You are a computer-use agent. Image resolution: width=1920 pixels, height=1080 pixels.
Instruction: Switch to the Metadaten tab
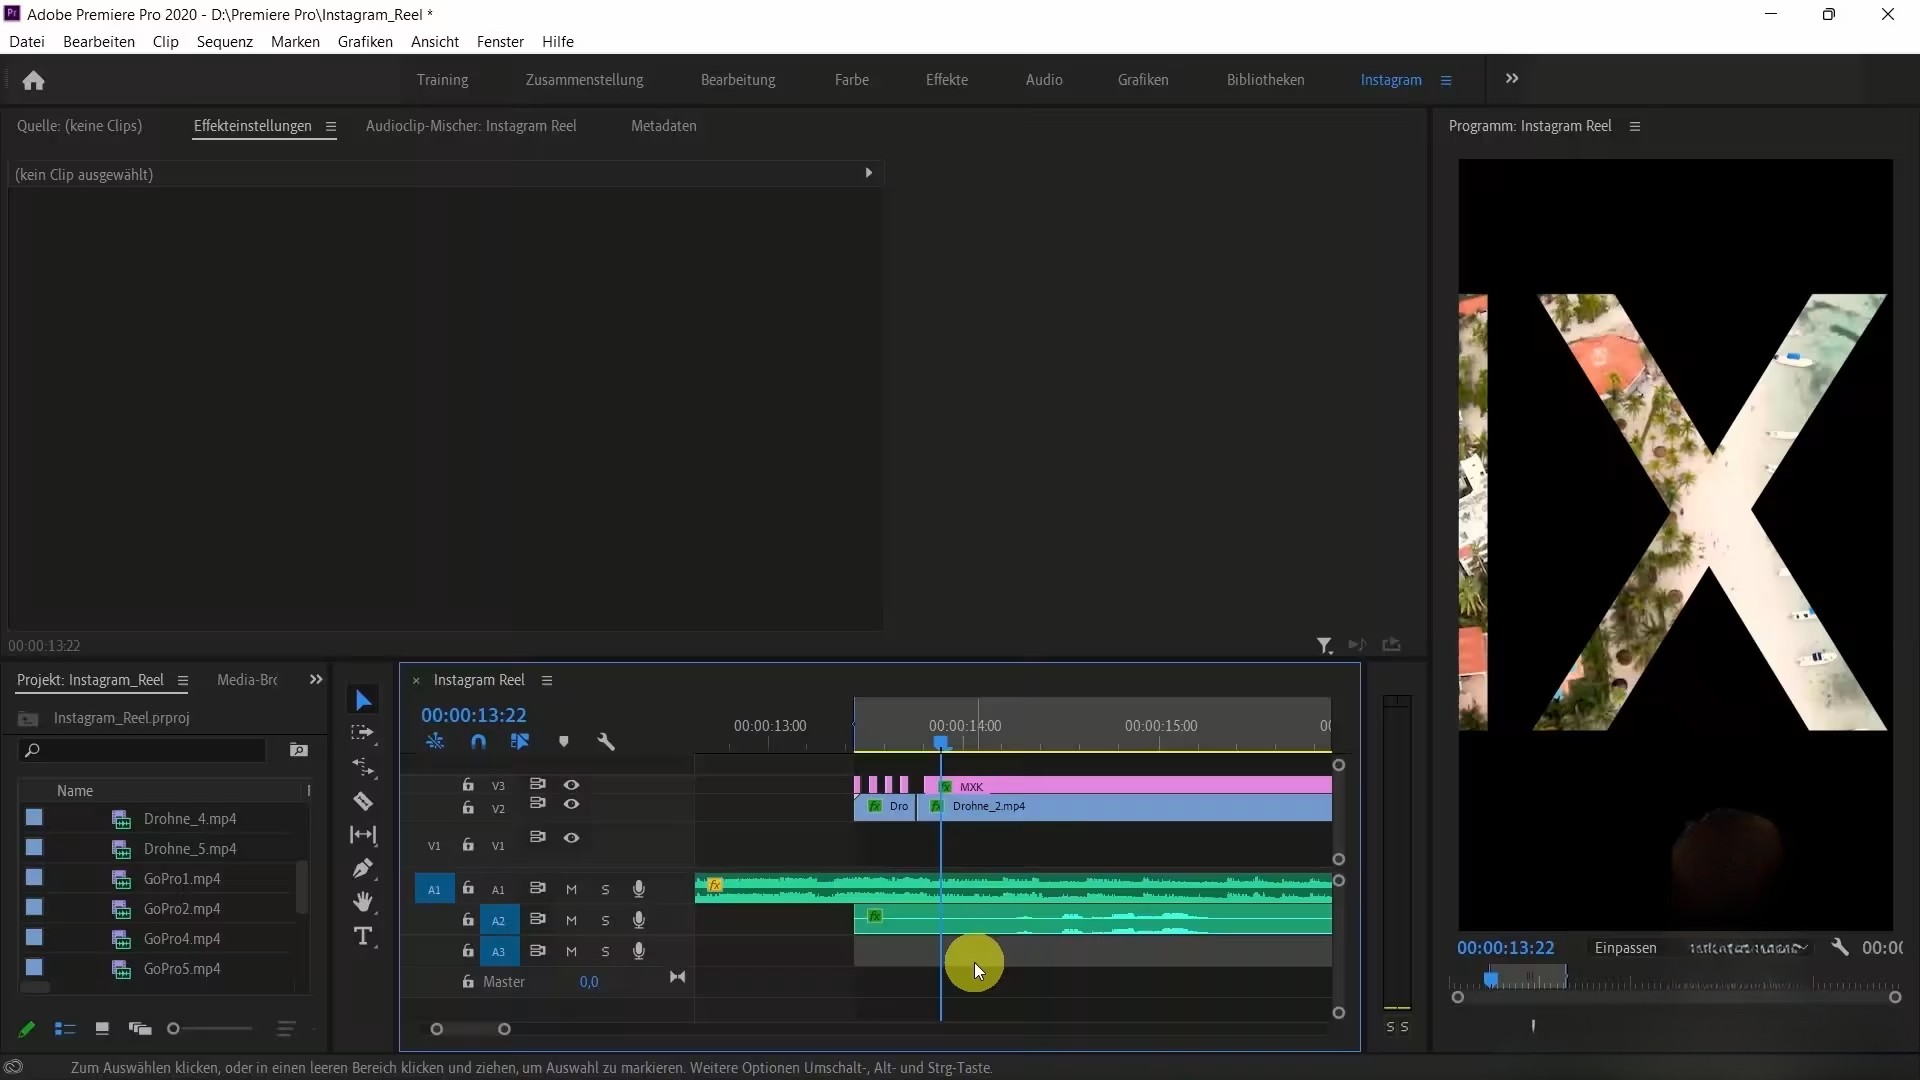662,126
